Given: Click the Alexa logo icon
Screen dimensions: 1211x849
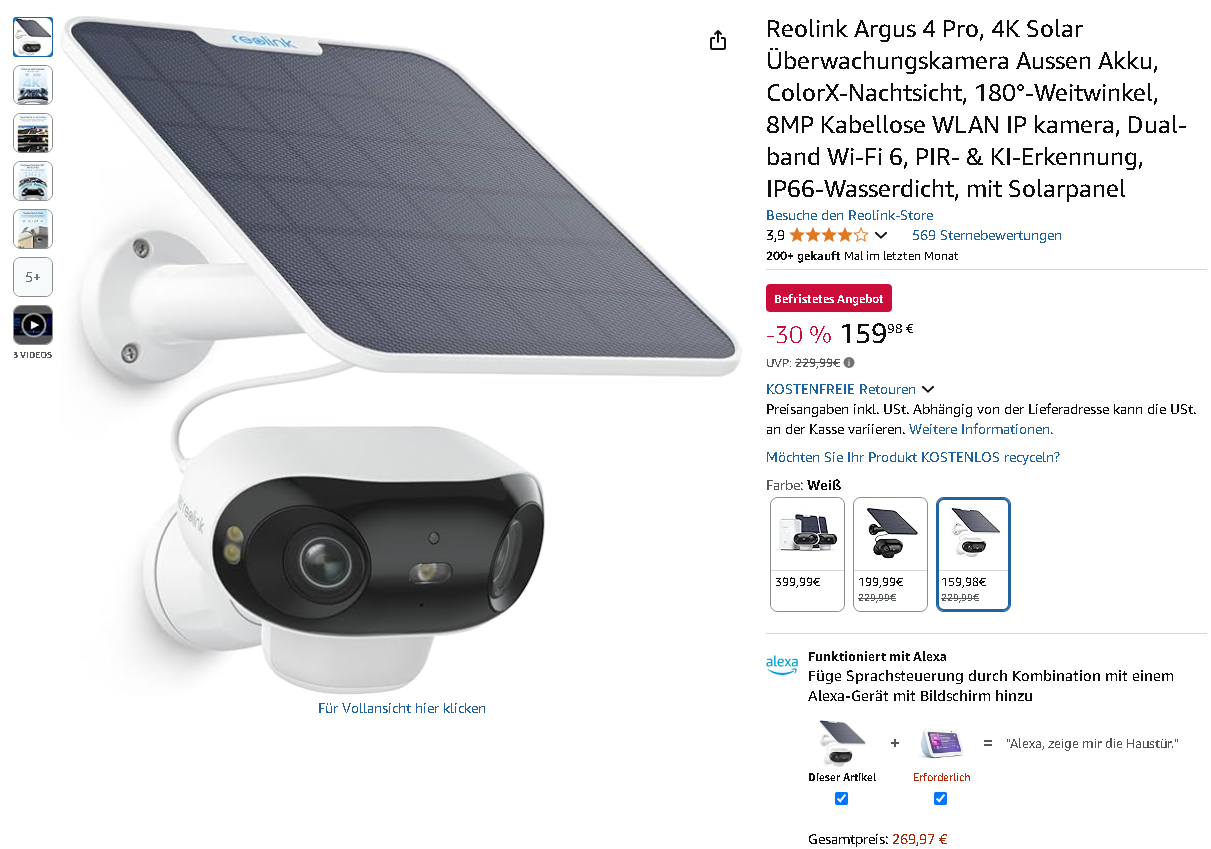Looking at the screenshot, I should click(x=782, y=662).
